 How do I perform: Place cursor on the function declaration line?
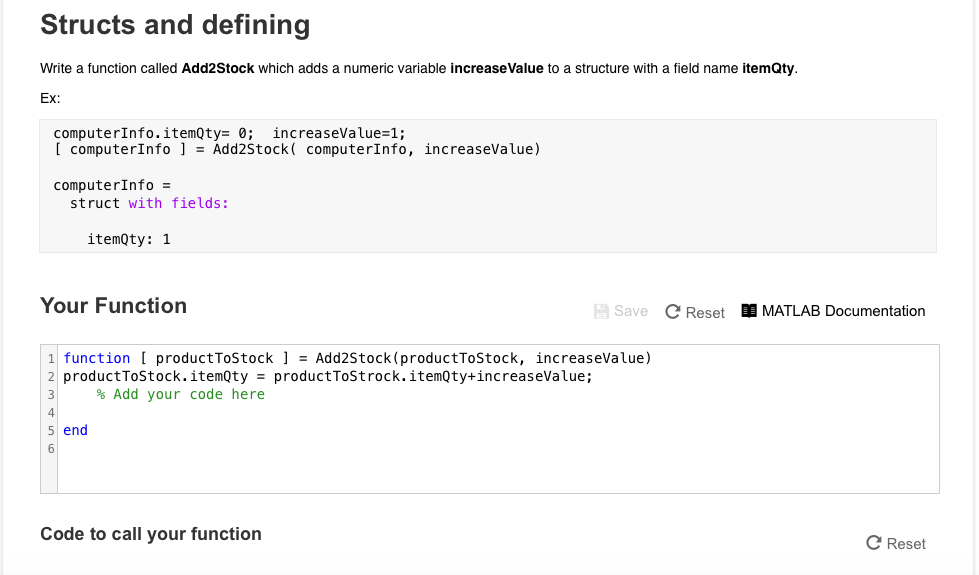click(x=357, y=358)
